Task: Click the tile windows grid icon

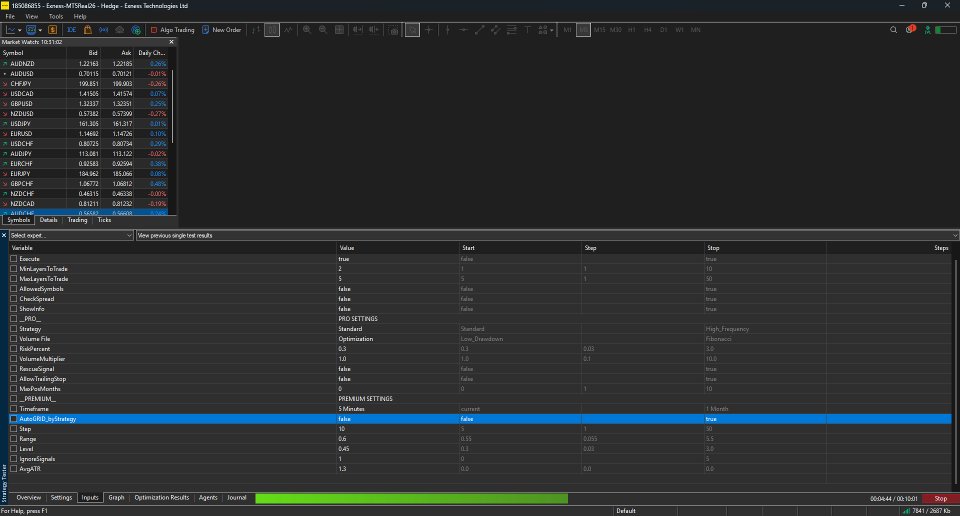Action: point(339,29)
